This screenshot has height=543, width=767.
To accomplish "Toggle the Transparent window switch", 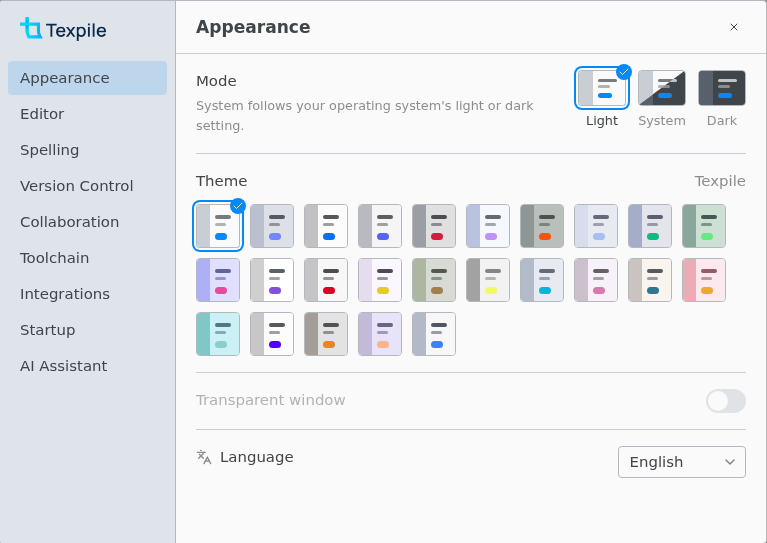I will [x=725, y=401].
